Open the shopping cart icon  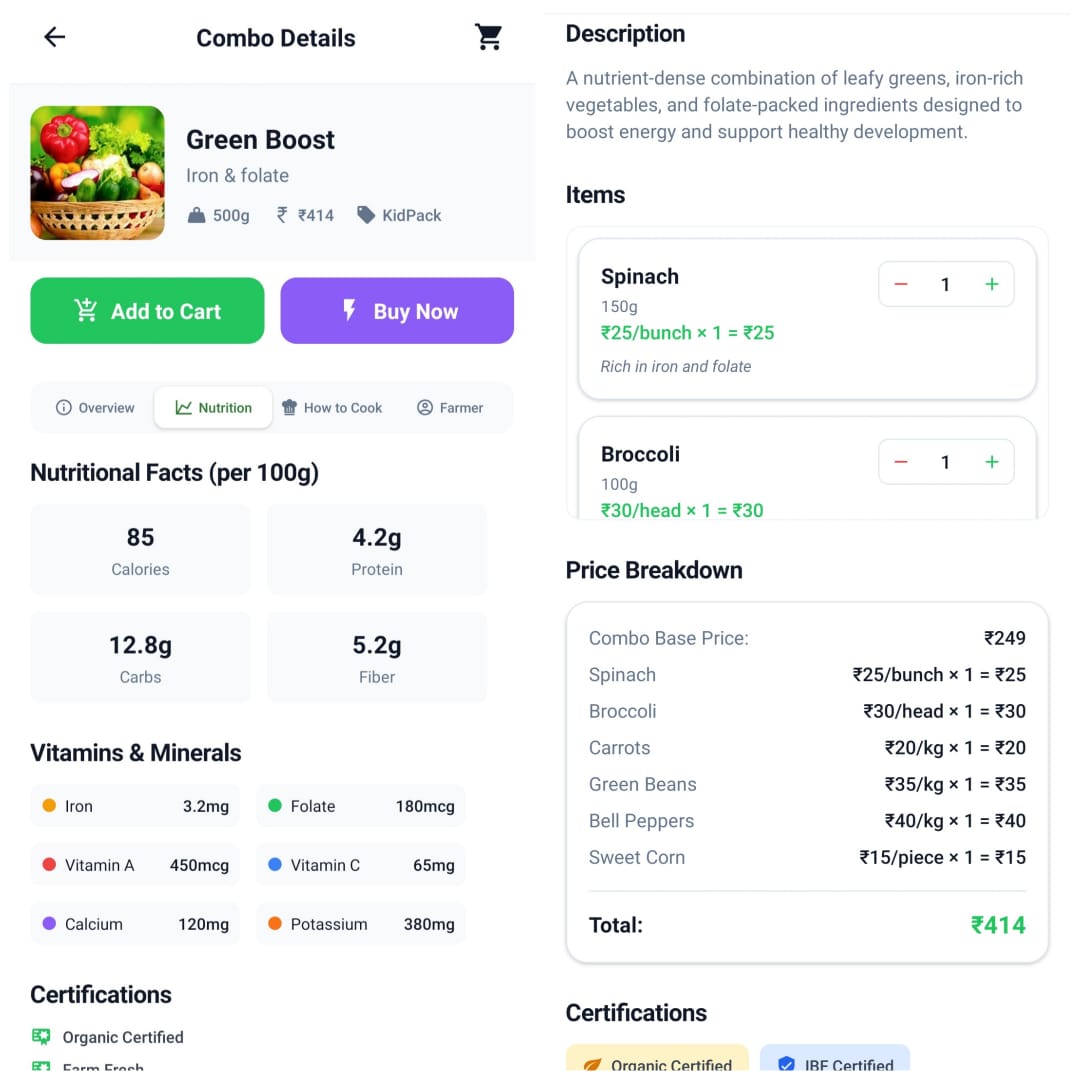tap(488, 38)
